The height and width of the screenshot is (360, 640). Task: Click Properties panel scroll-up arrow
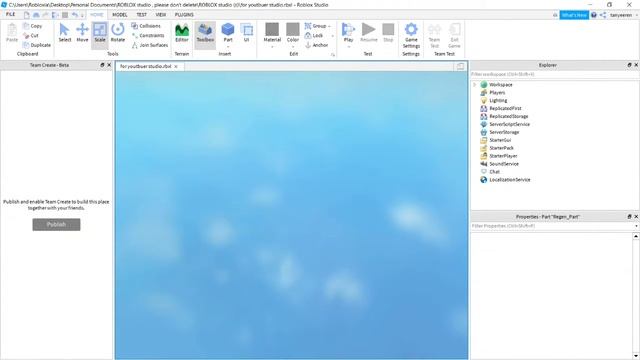636,236
